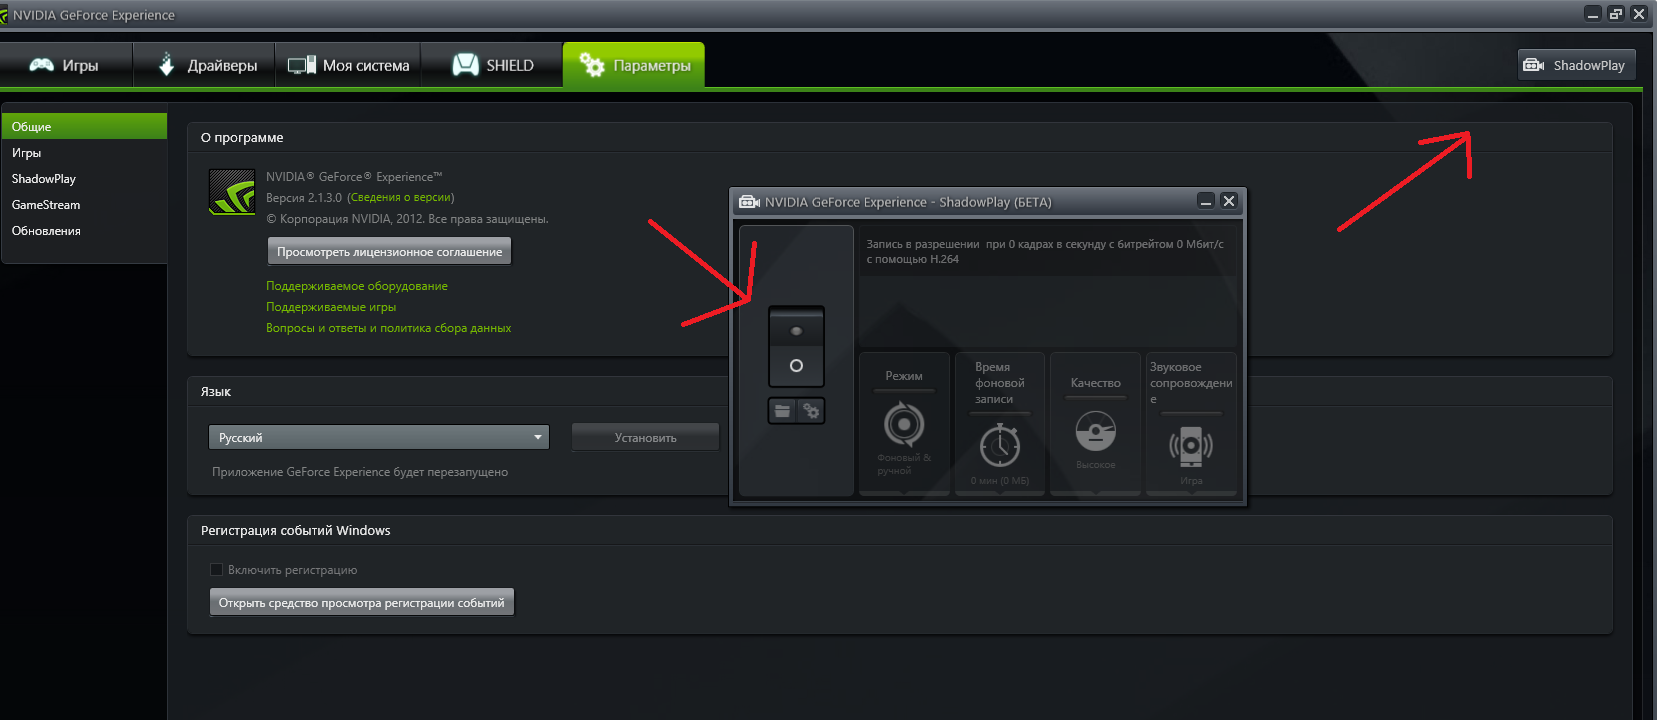
Task: Select GameStream in the sidebar
Action: (x=84, y=205)
